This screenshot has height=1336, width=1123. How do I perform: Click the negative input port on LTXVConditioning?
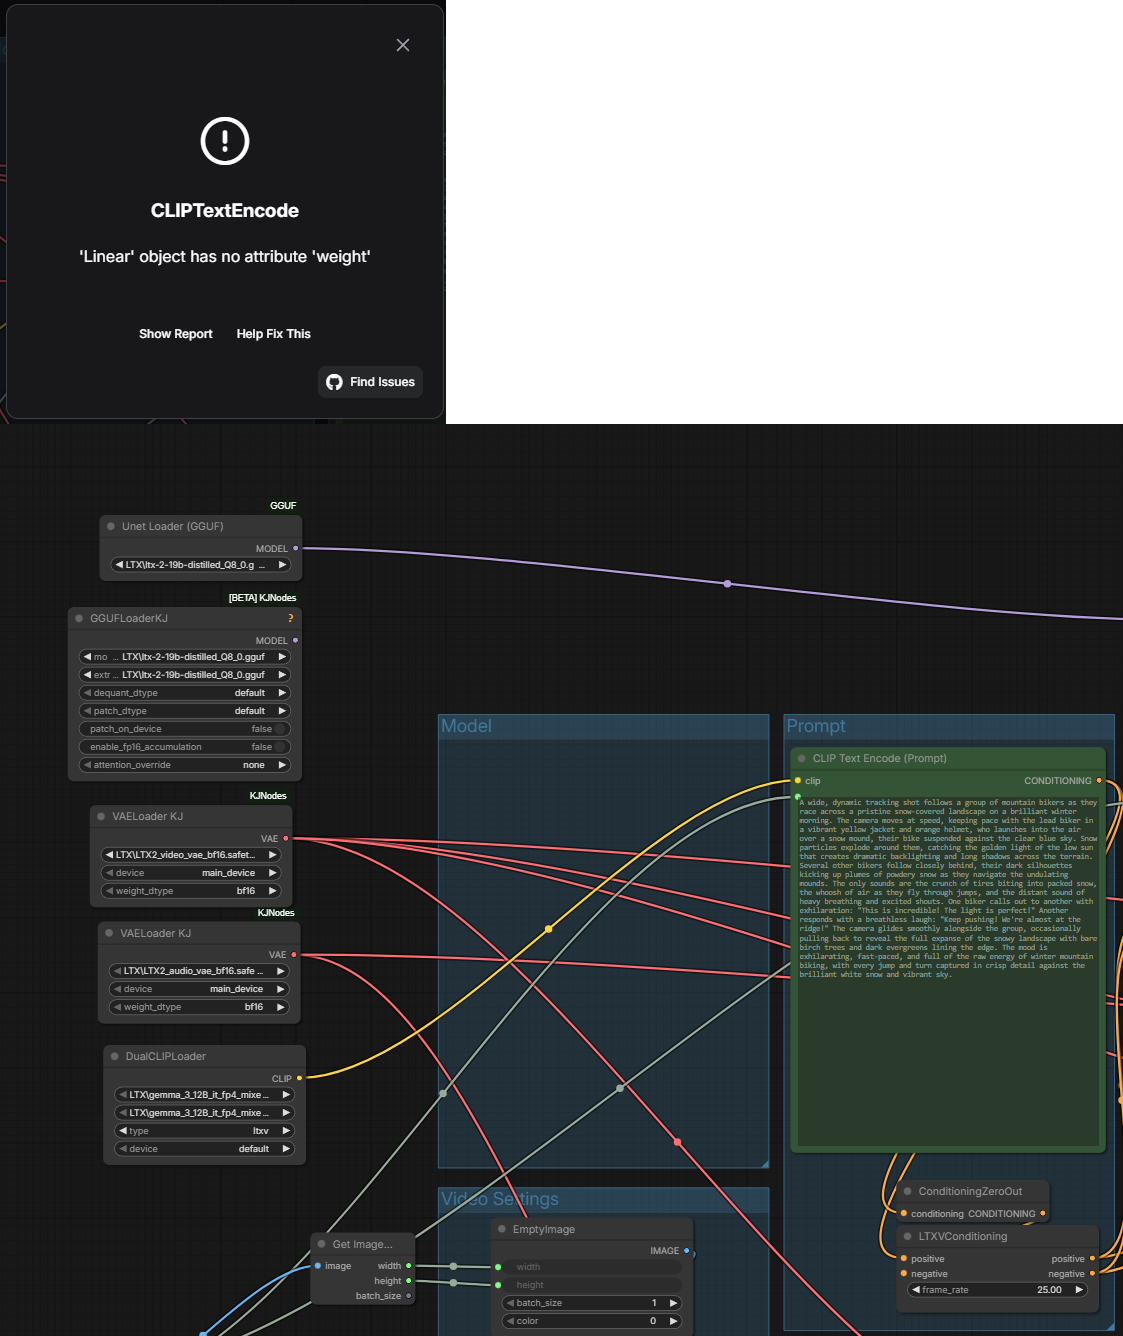point(904,1274)
